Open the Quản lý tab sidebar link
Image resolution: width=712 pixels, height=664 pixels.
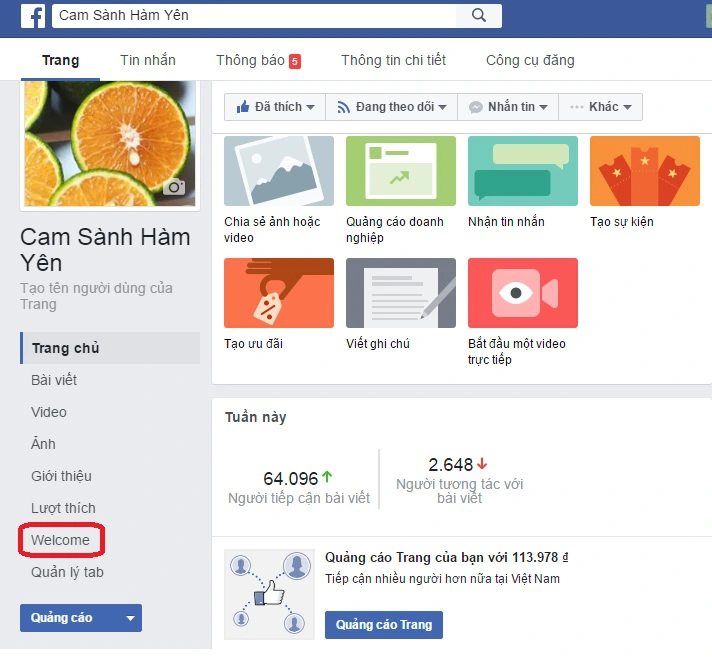67,572
